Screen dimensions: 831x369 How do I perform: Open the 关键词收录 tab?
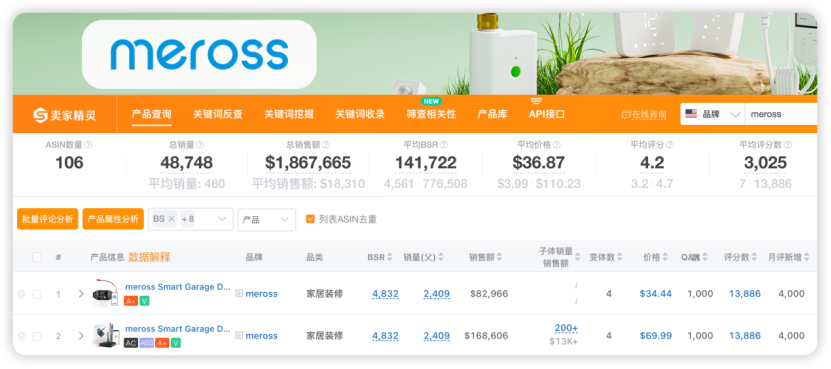tap(360, 114)
